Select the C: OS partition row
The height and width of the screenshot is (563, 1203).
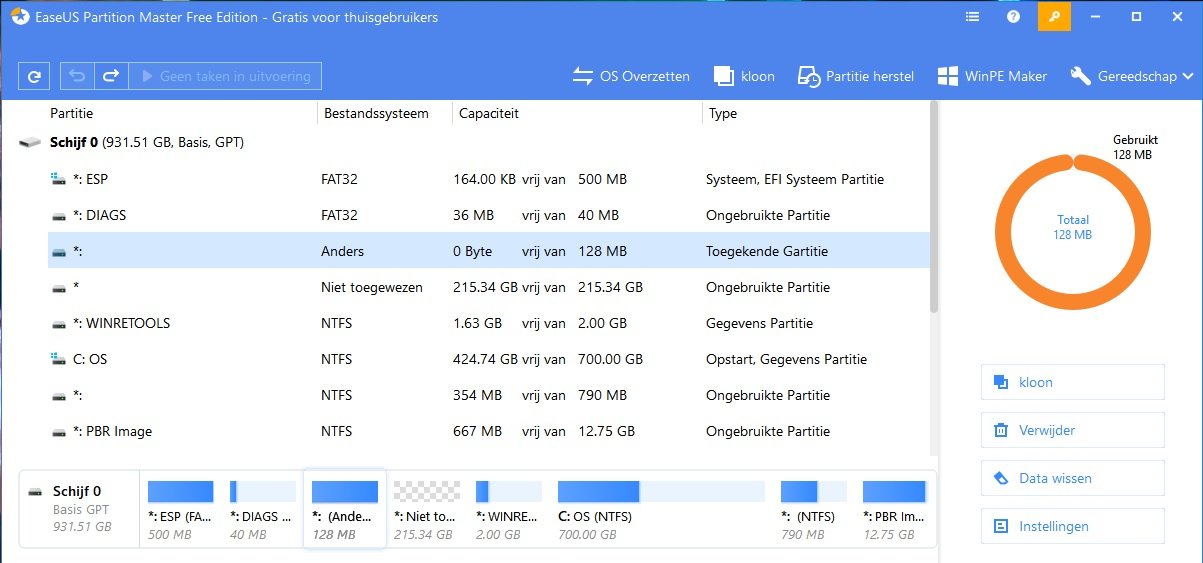pyautogui.click(x=488, y=359)
